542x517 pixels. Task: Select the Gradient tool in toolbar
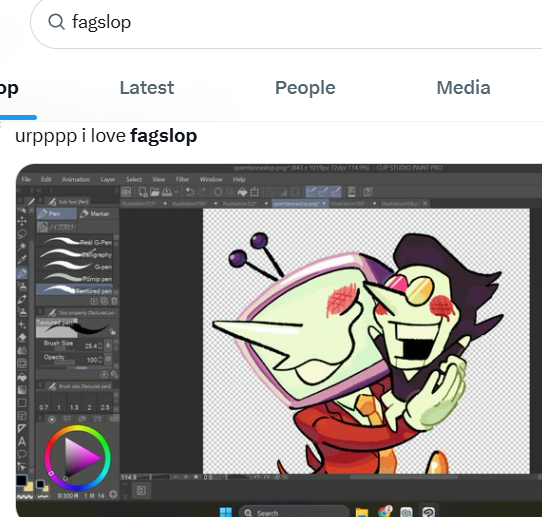tap(22, 389)
